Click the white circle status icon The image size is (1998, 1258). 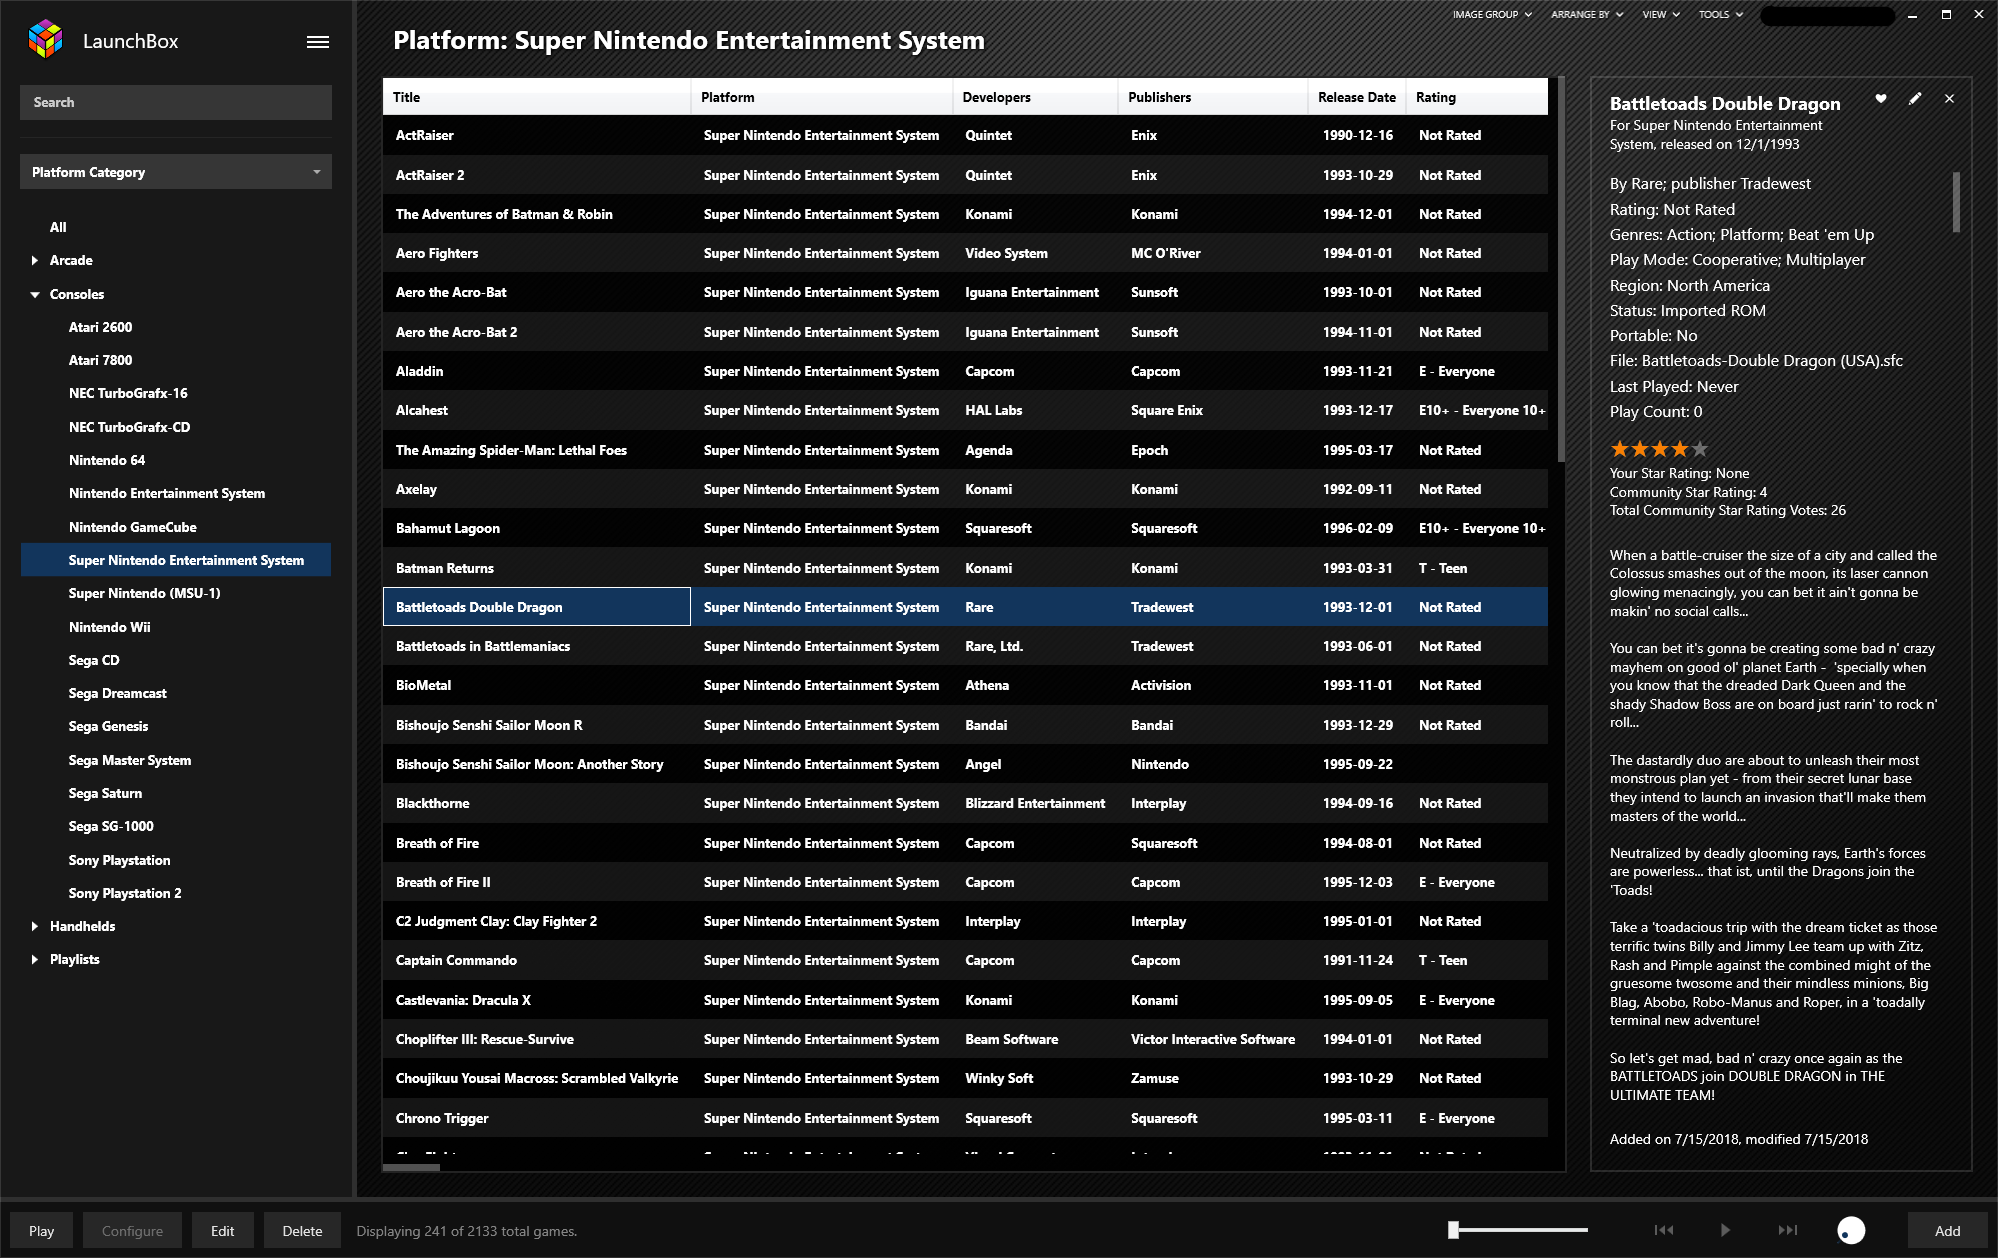(x=1851, y=1230)
